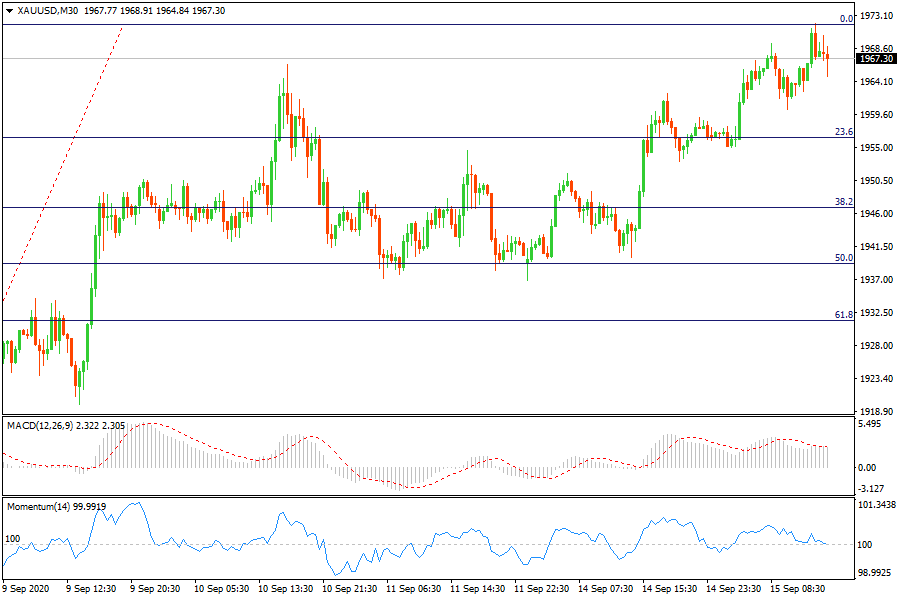Click the 15 Sep 08:30 time axis label
The height and width of the screenshot is (600, 900).
(800, 589)
